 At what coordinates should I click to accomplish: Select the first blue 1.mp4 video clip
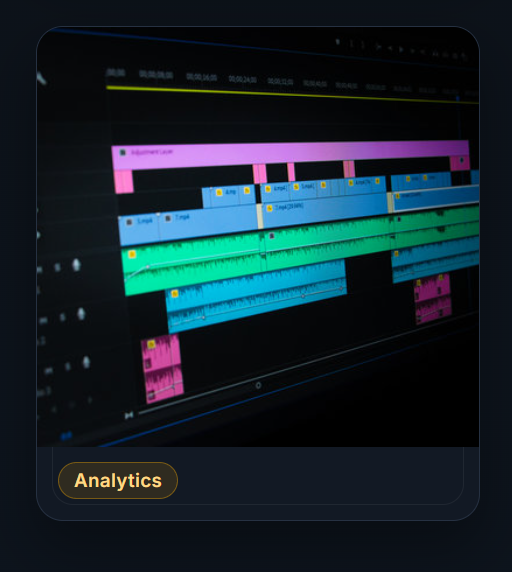[139, 230]
